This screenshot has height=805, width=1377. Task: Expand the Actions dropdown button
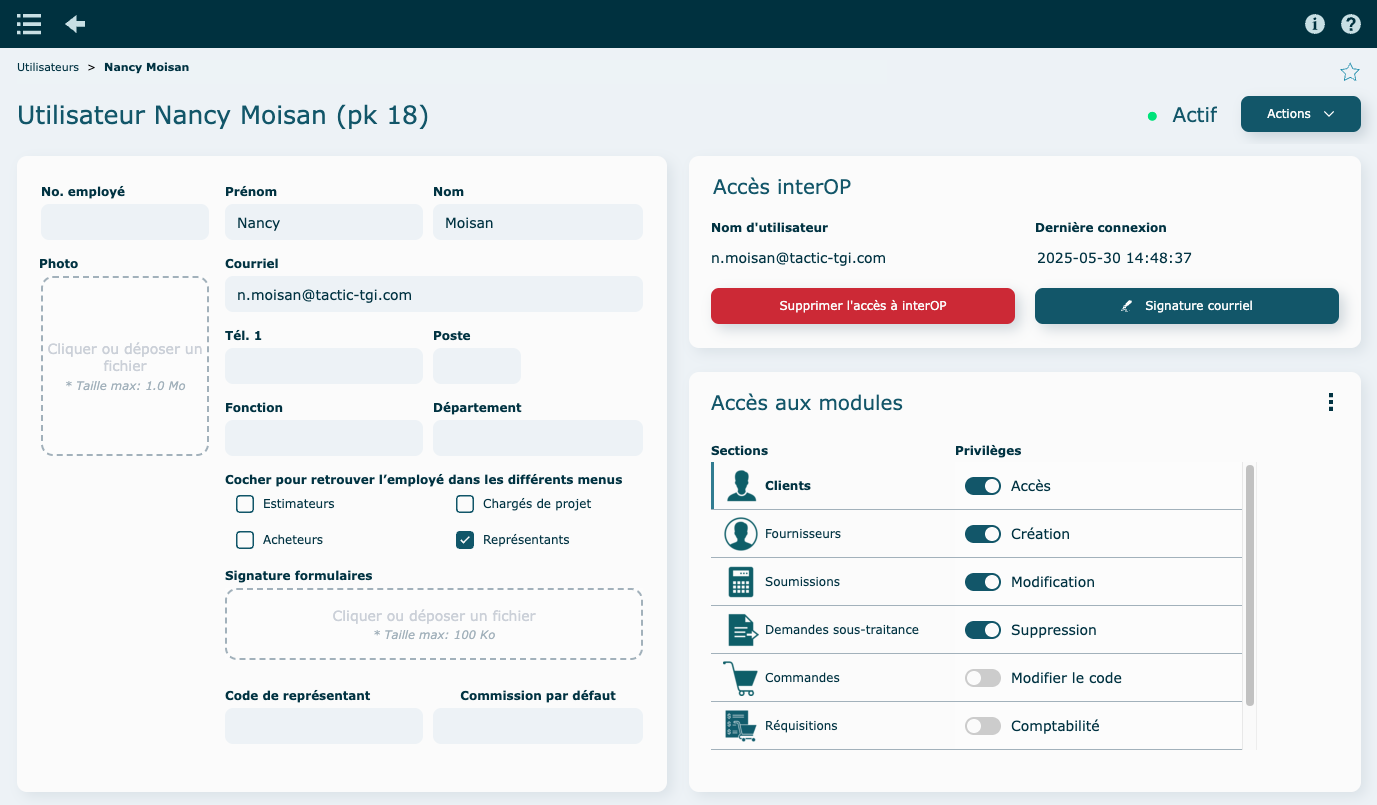[x=1300, y=114]
